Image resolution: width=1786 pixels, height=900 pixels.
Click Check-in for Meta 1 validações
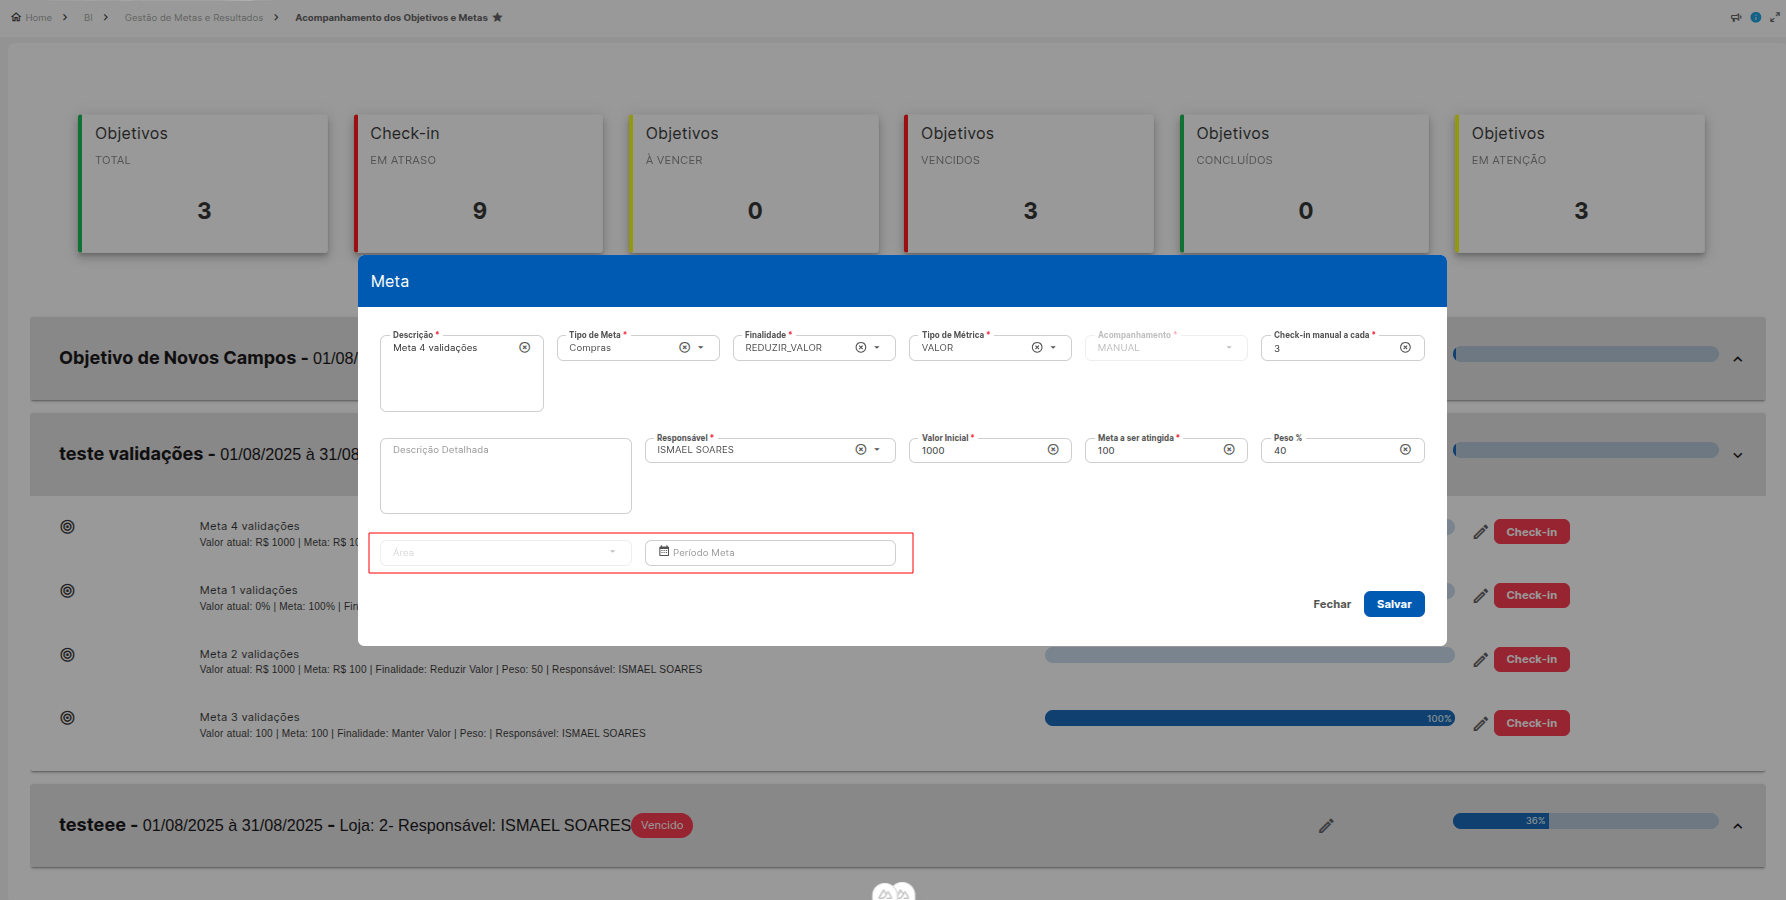pos(1531,596)
